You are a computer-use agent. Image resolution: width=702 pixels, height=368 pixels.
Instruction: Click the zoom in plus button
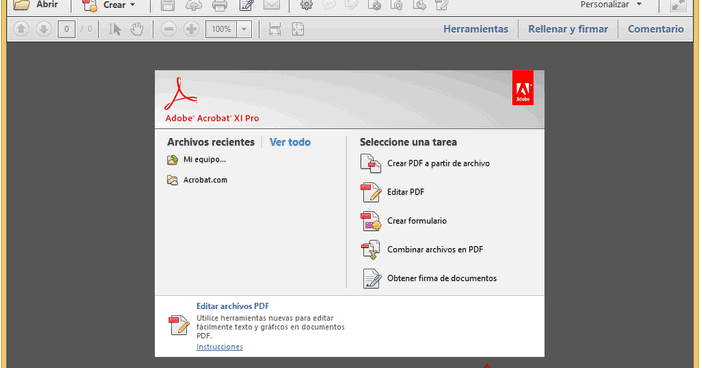tap(191, 29)
